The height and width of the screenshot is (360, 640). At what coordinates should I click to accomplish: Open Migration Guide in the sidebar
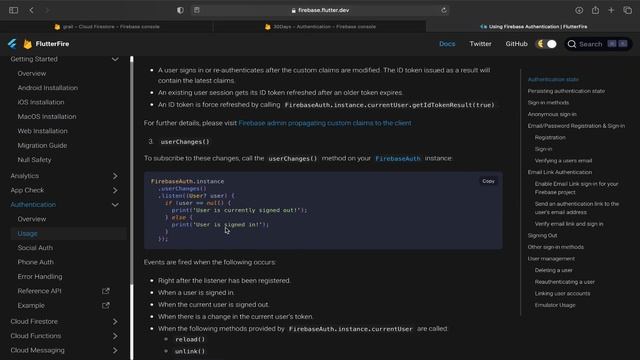[x=42, y=145]
